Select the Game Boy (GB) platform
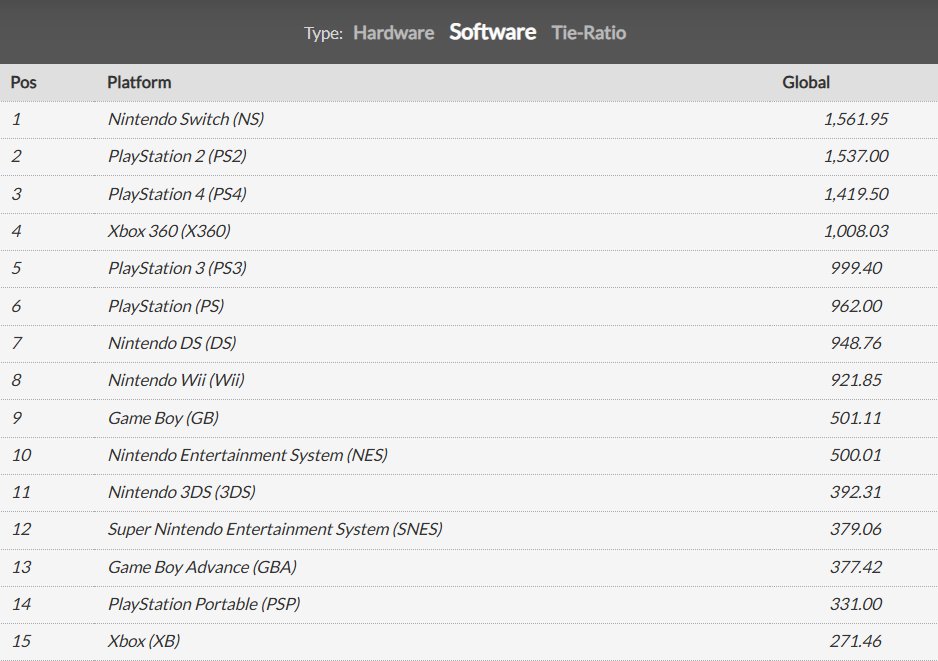The height and width of the screenshot is (661, 938). [163, 418]
